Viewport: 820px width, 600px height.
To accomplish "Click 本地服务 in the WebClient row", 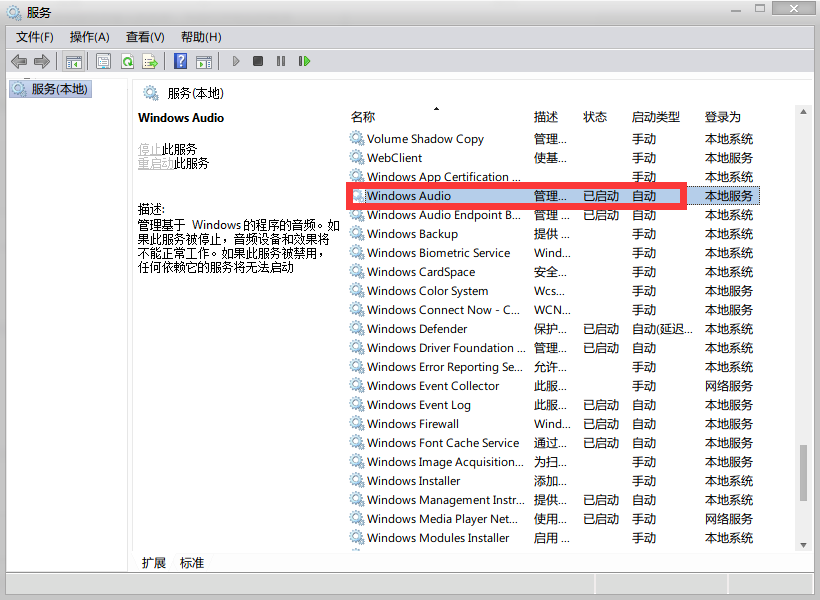I will tap(729, 157).
